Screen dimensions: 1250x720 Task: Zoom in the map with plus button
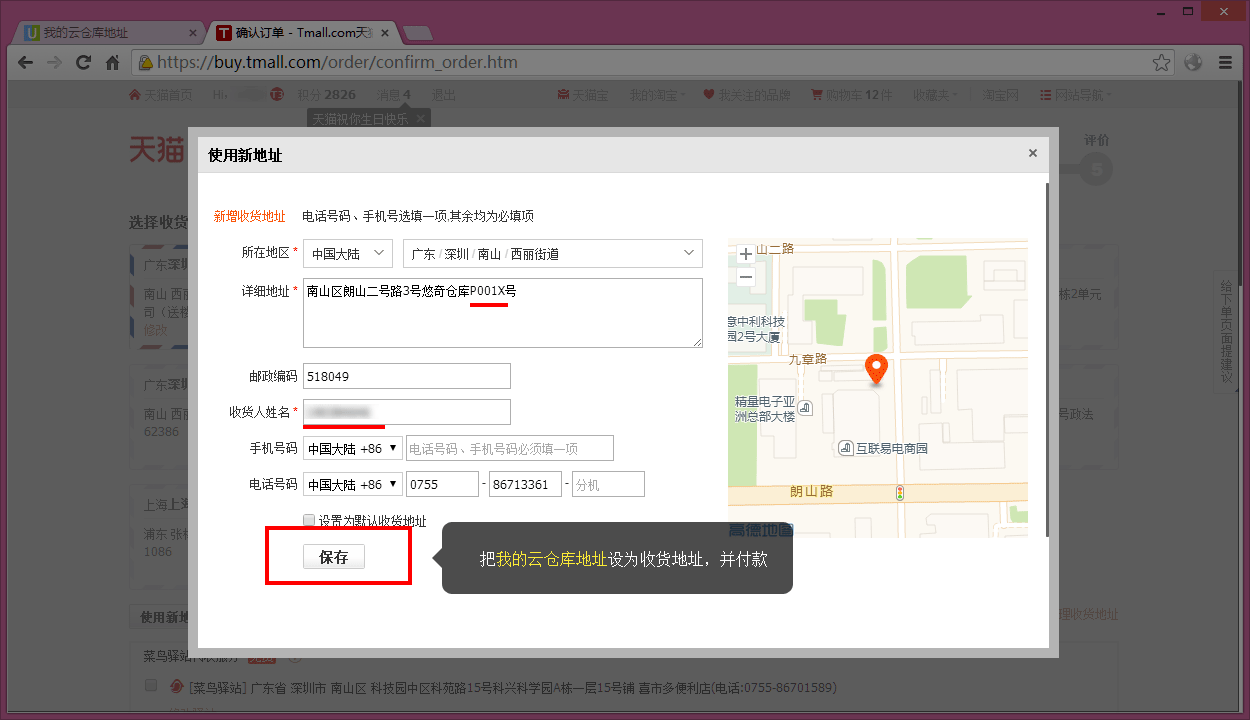[x=746, y=255]
